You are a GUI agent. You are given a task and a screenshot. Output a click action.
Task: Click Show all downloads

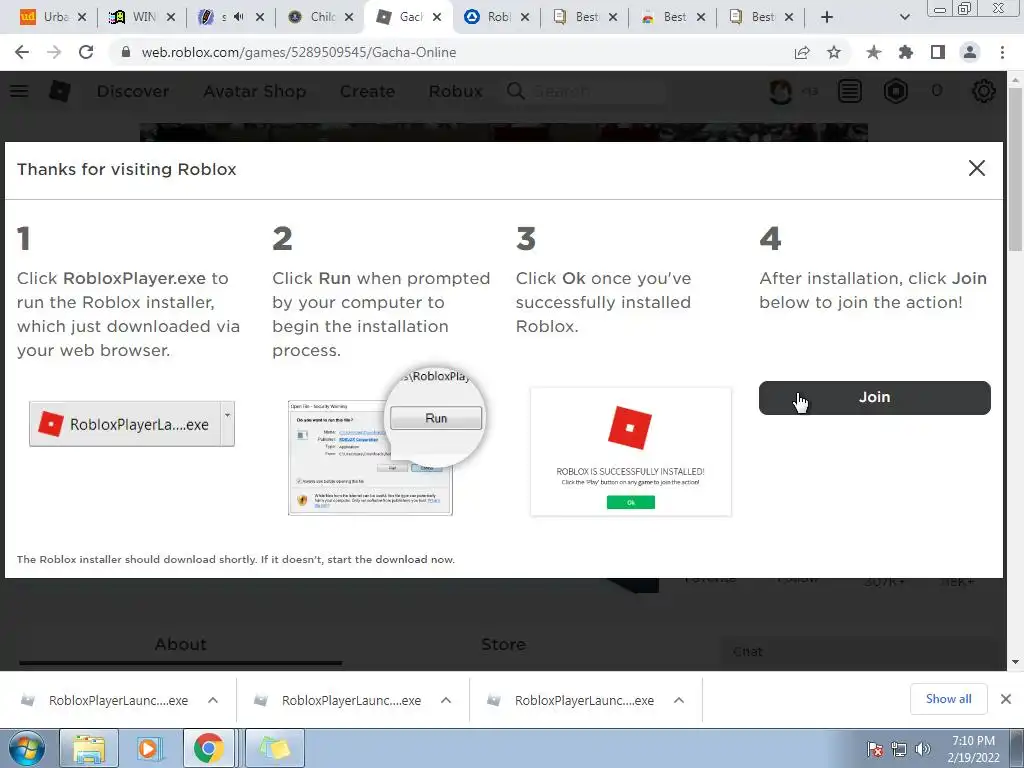[948, 699]
